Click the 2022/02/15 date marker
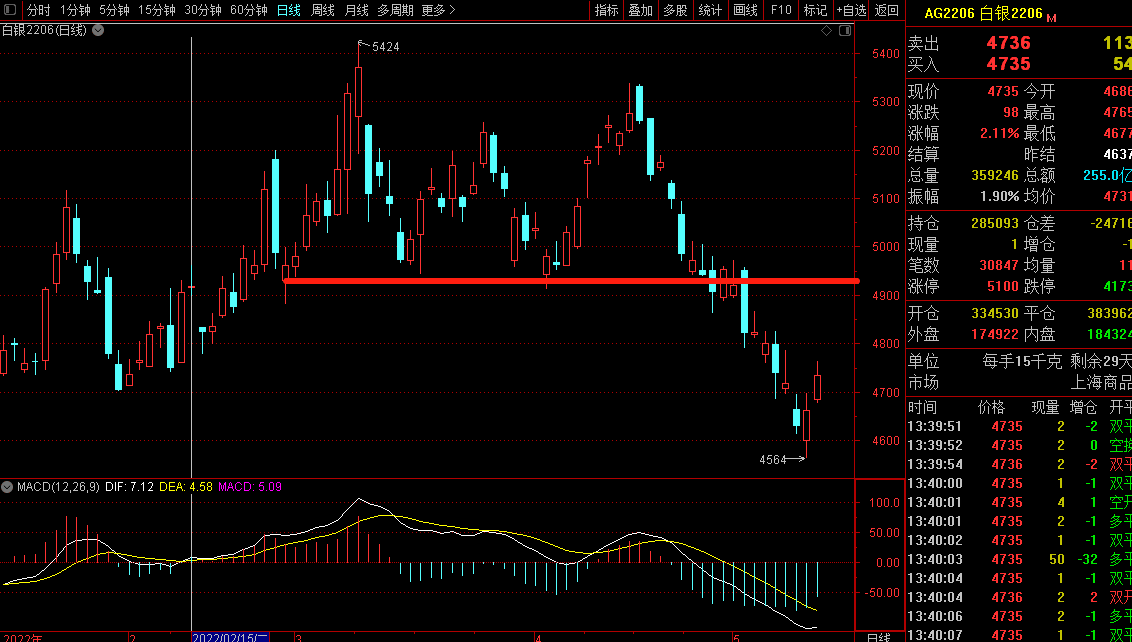The image size is (1132, 642). point(230,638)
